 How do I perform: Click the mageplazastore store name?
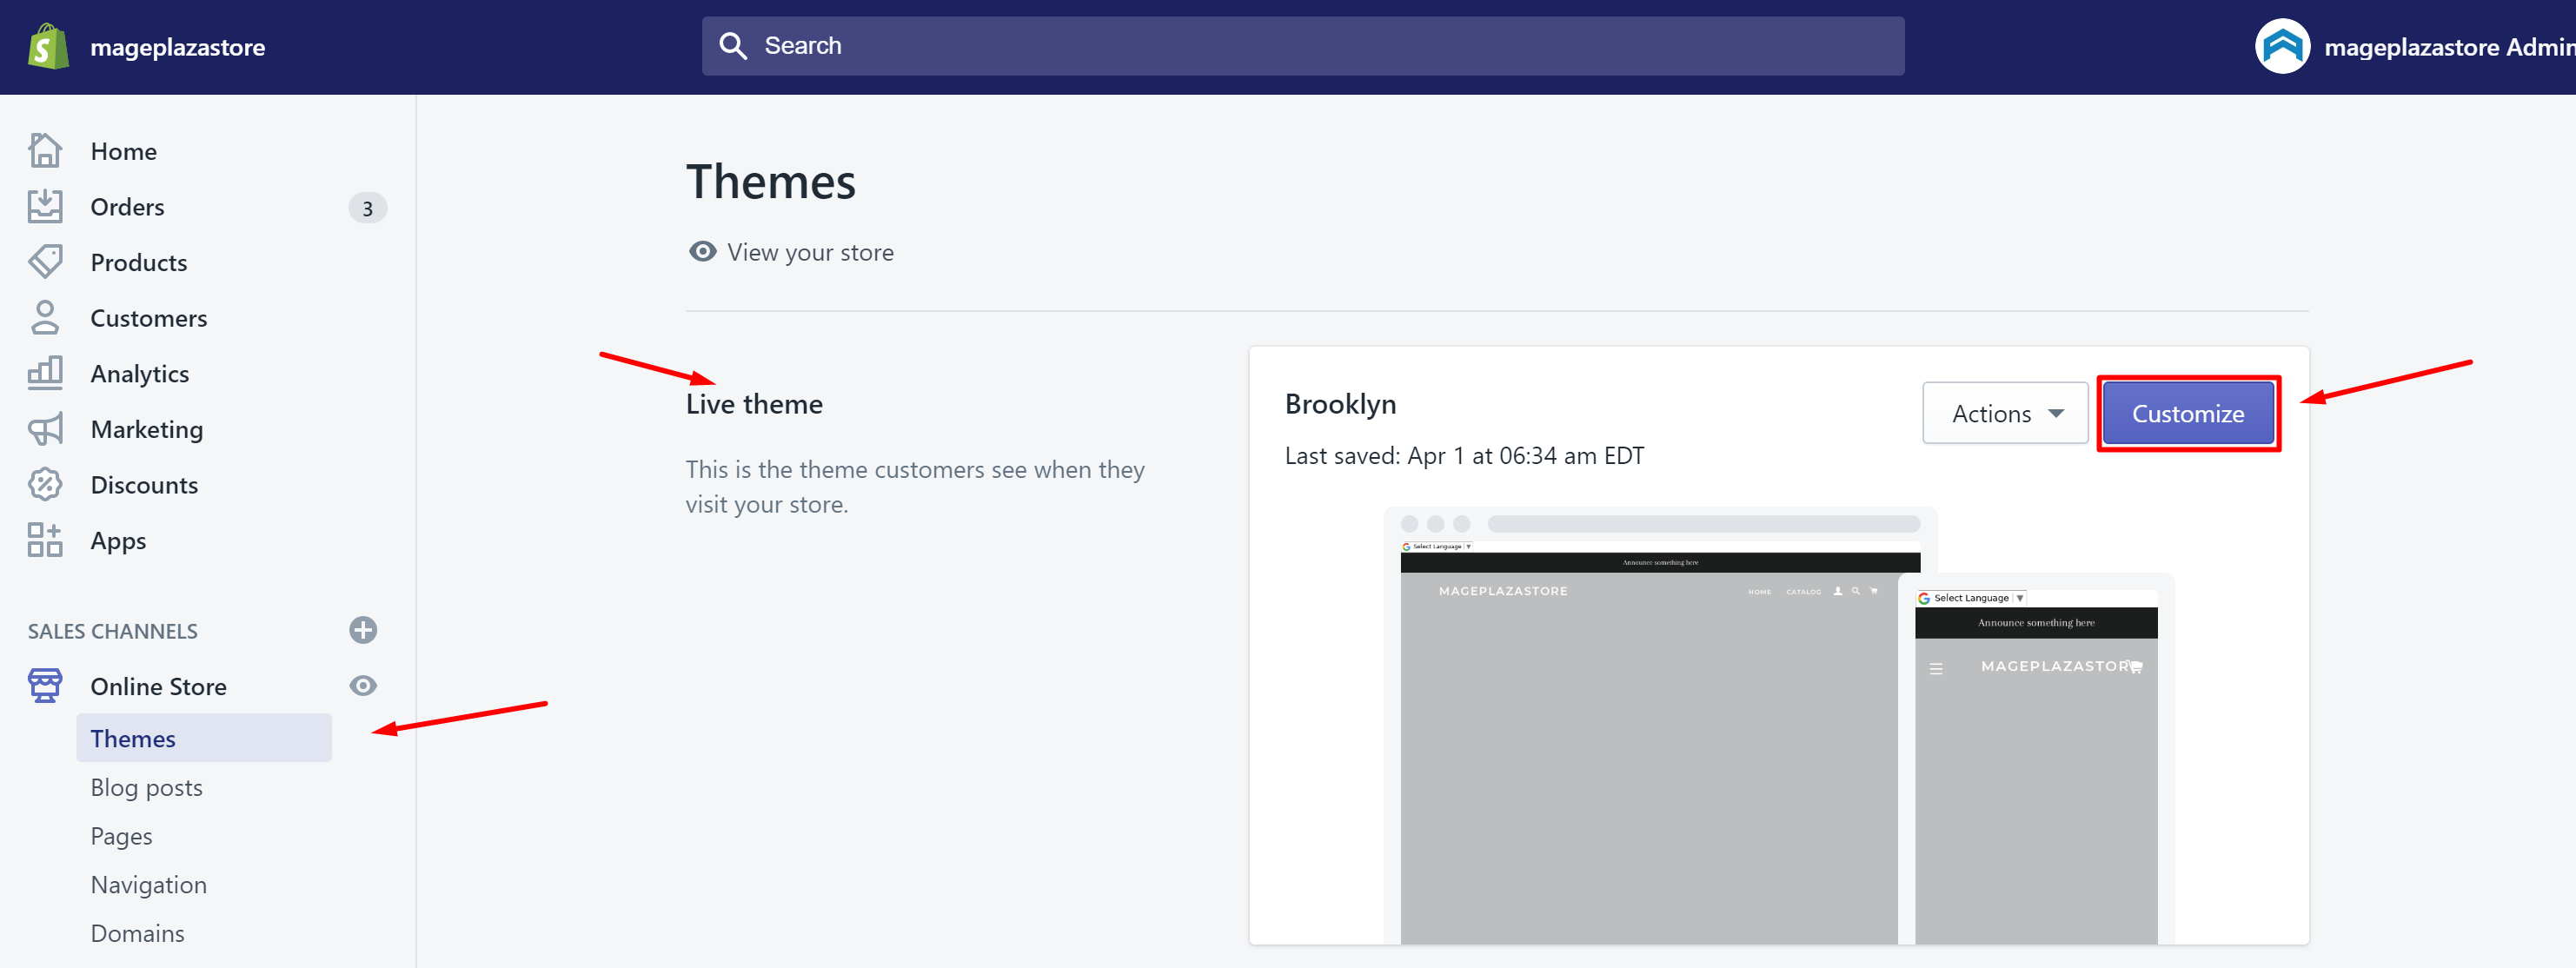pos(178,47)
